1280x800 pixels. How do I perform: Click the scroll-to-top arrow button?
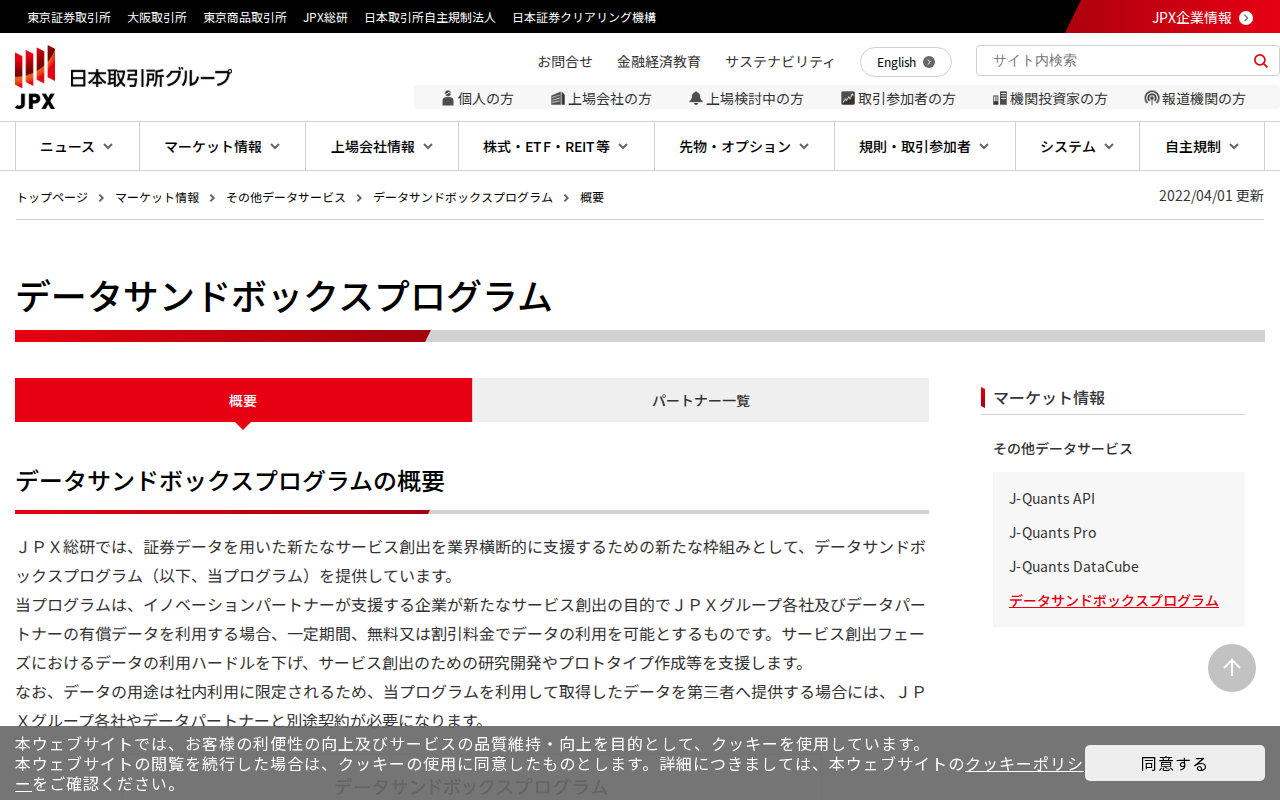click(x=1232, y=668)
